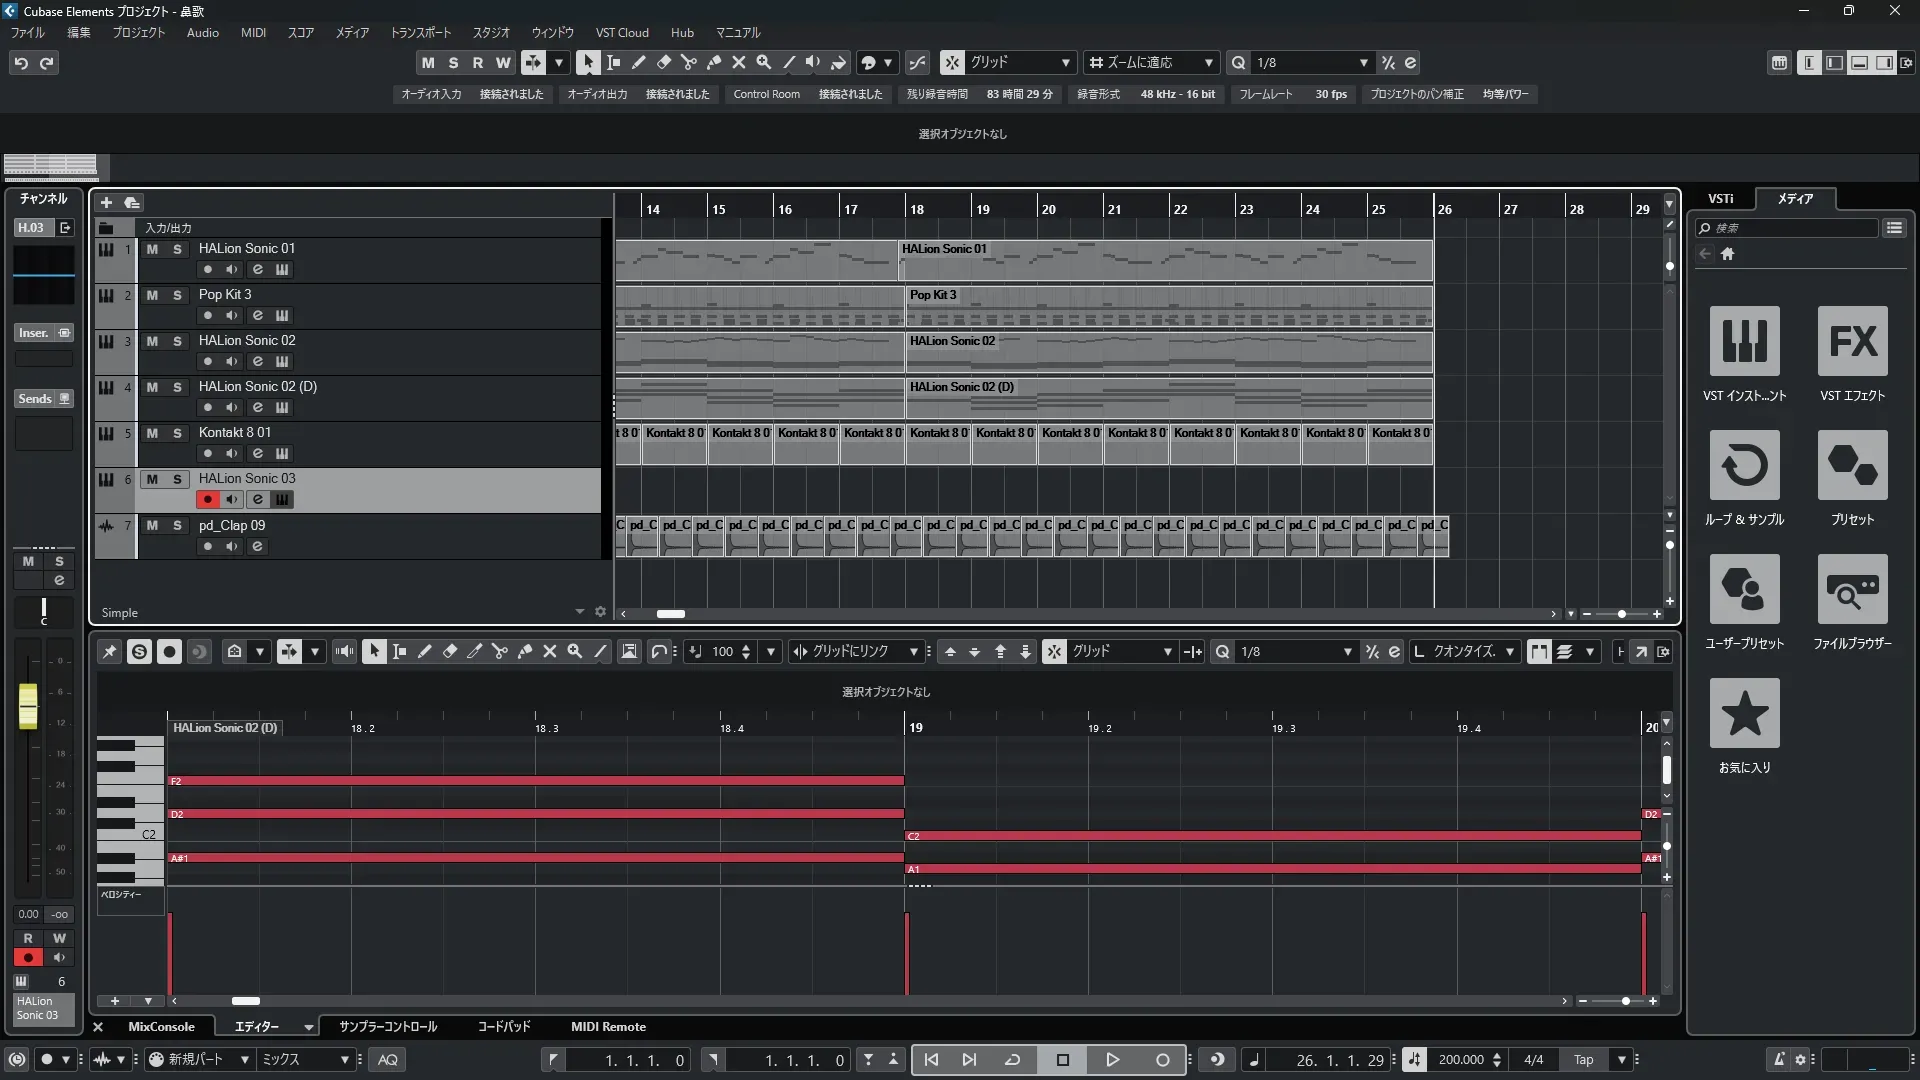The width and height of the screenshot is (1920, 1080).
Task: Solo the Kontakt 8 01 track
Action: 177,433
